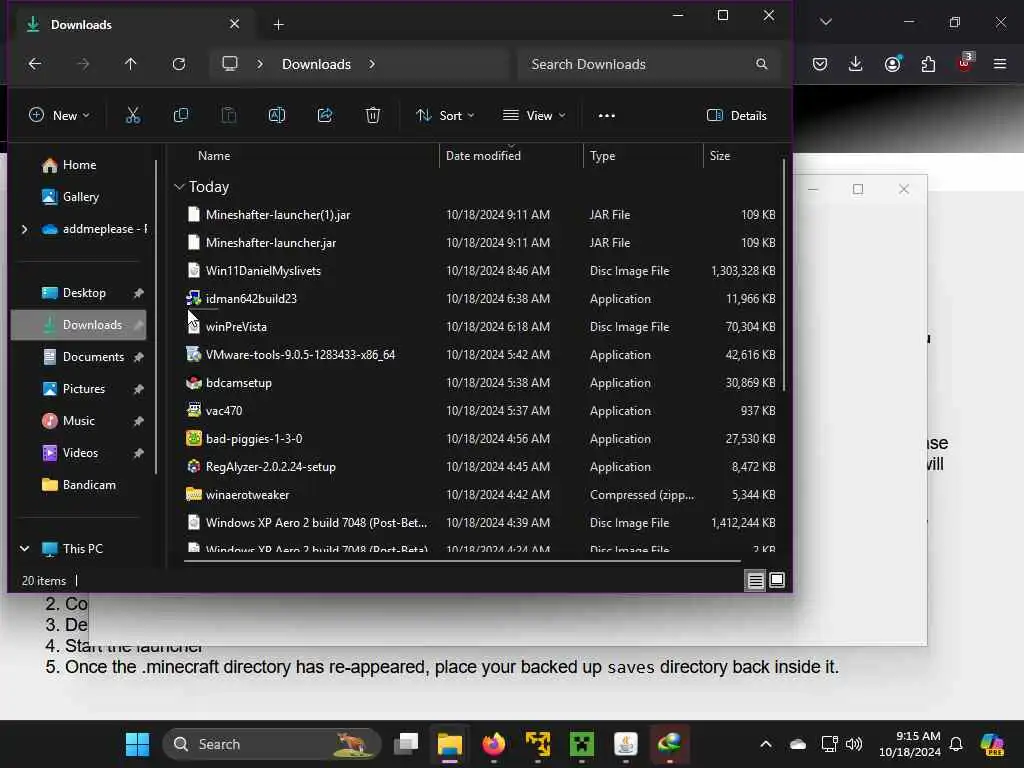Image resolution: width=1024 pixels, height=768 pixels.
Task: Open the Minecraft creeper icon in taskbar
Action: [x=582, y=744]
